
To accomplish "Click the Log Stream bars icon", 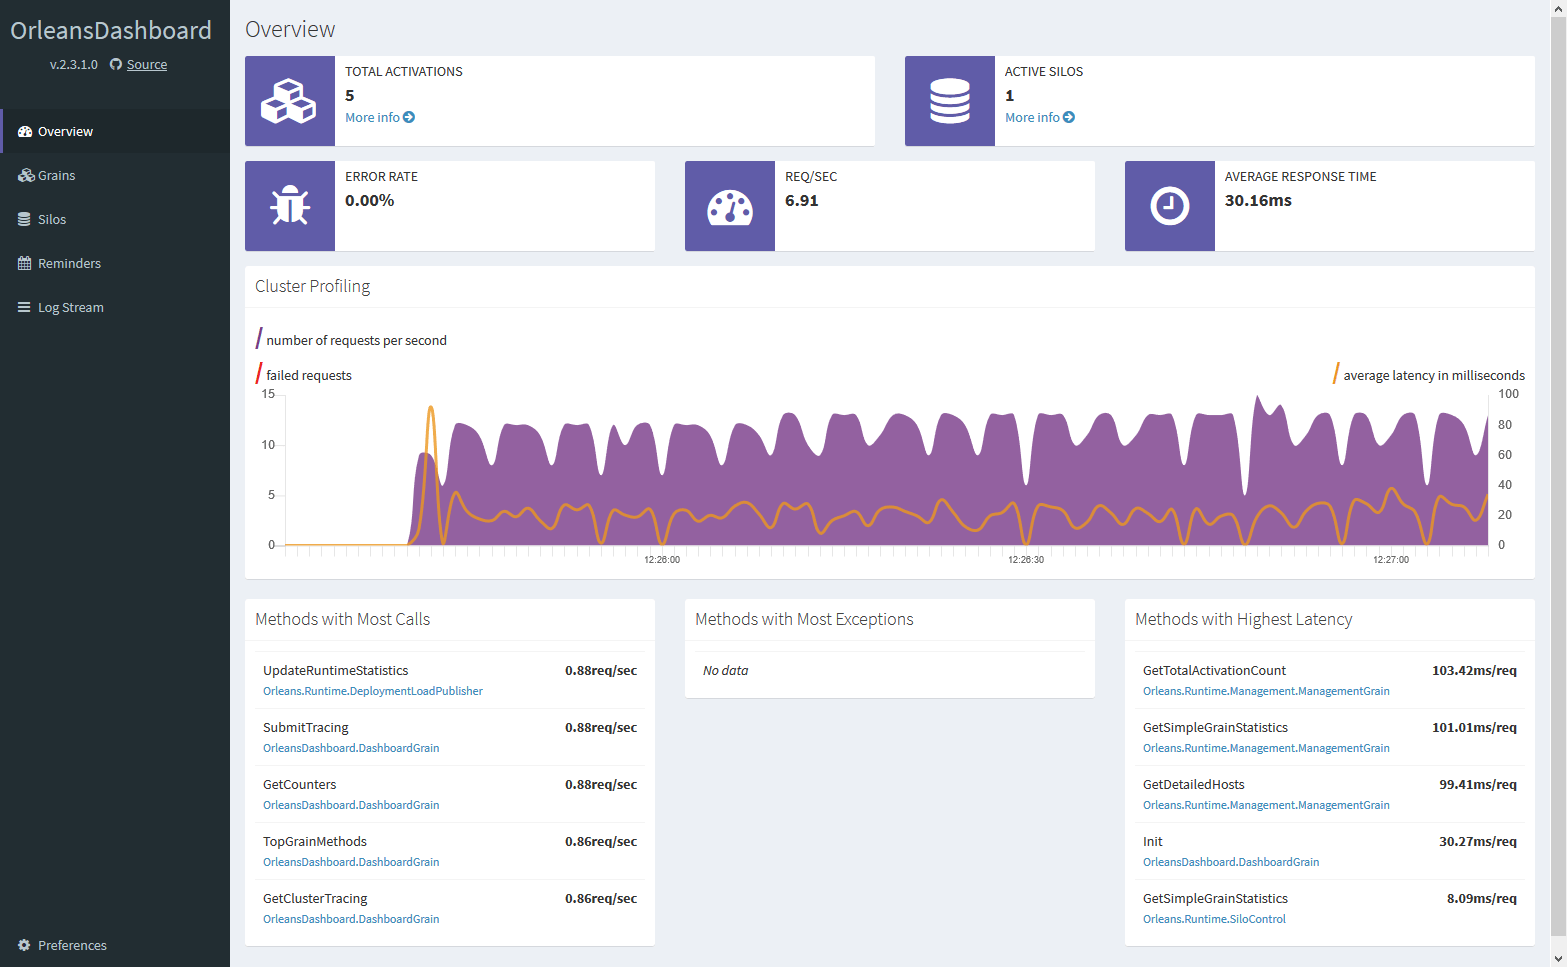I will tap(24, 308).
